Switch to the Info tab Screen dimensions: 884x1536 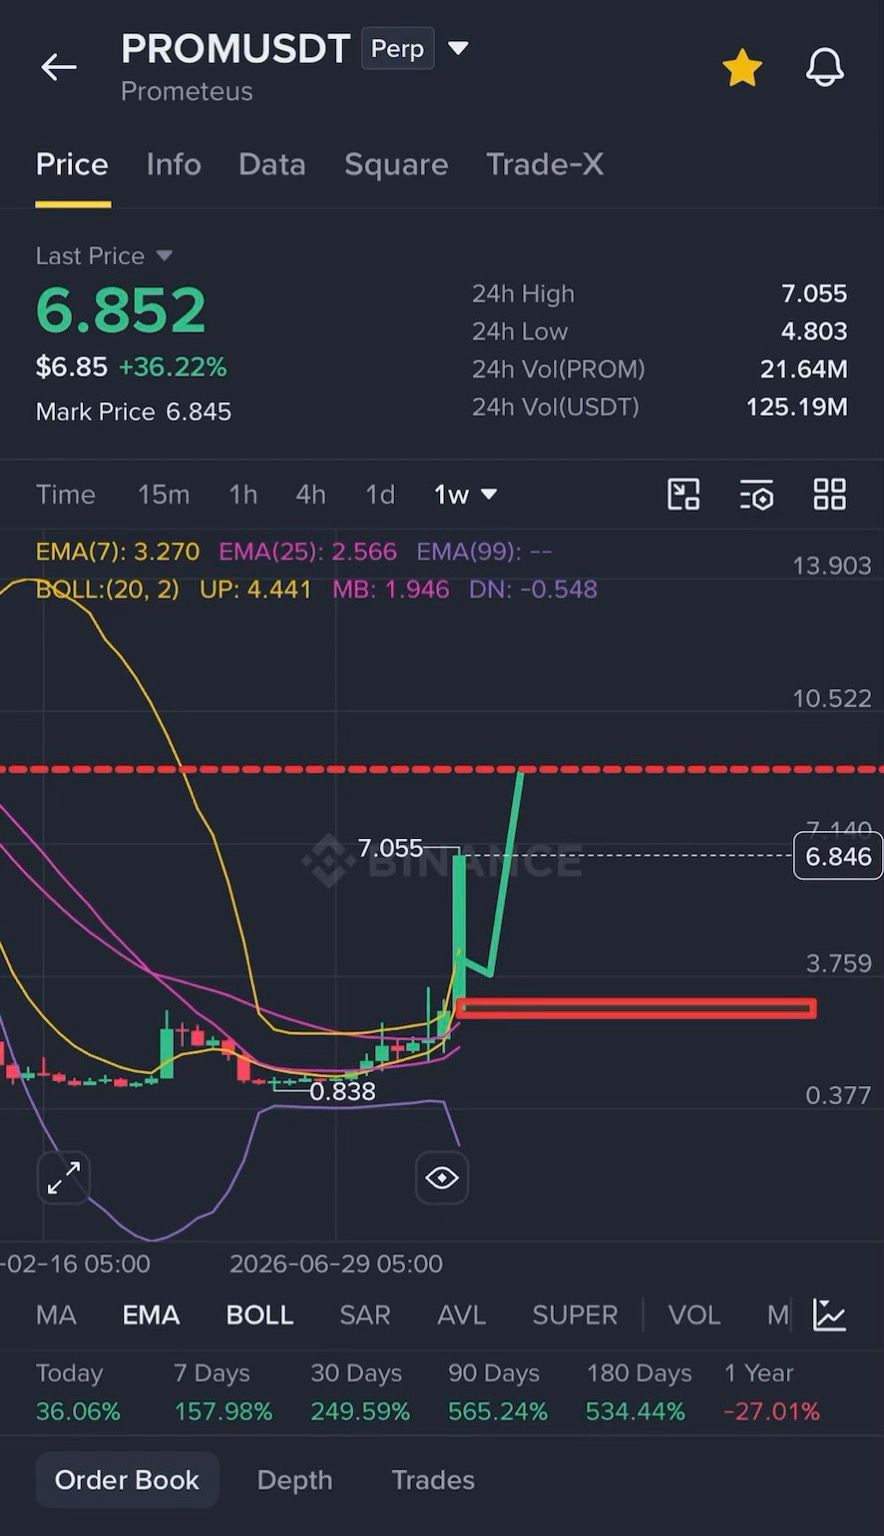click(x=173, y=164)
